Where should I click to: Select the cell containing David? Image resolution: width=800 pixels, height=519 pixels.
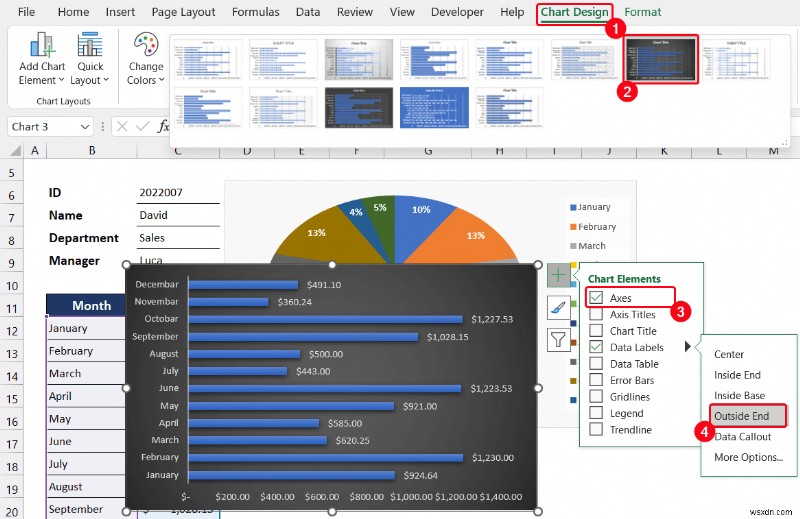pyautogui.click(x=178, y=215)
